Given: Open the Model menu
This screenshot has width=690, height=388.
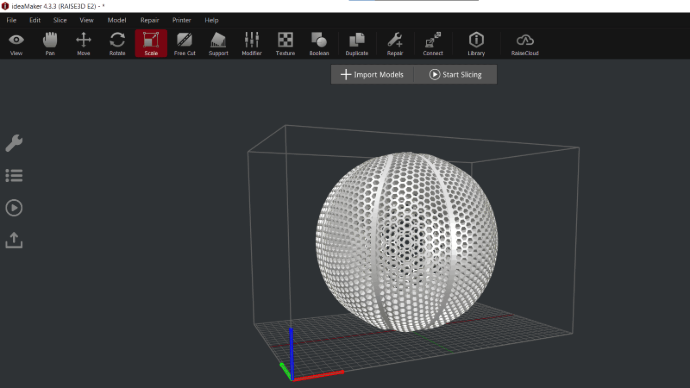Looking at the screenshot, I should pos(117,20).
